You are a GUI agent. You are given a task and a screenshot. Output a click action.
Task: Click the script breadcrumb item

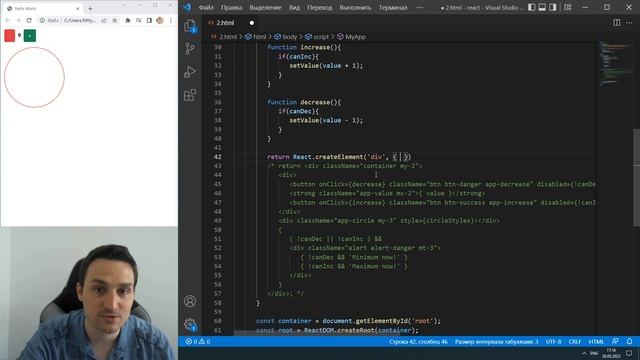[x=321, y=37]
